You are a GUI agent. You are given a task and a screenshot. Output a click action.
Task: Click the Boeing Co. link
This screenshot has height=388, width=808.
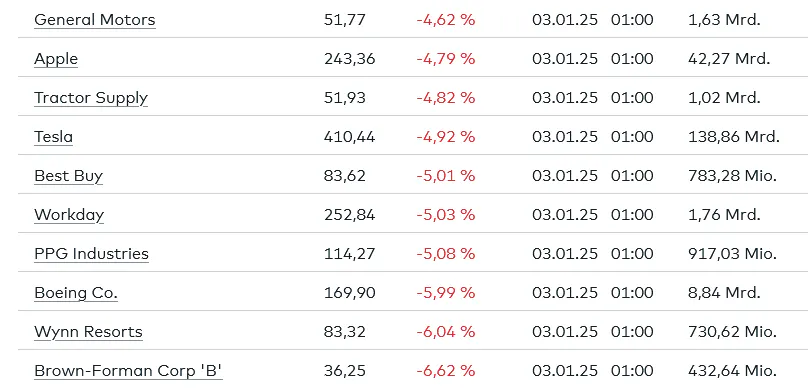[x=76, y=293]
